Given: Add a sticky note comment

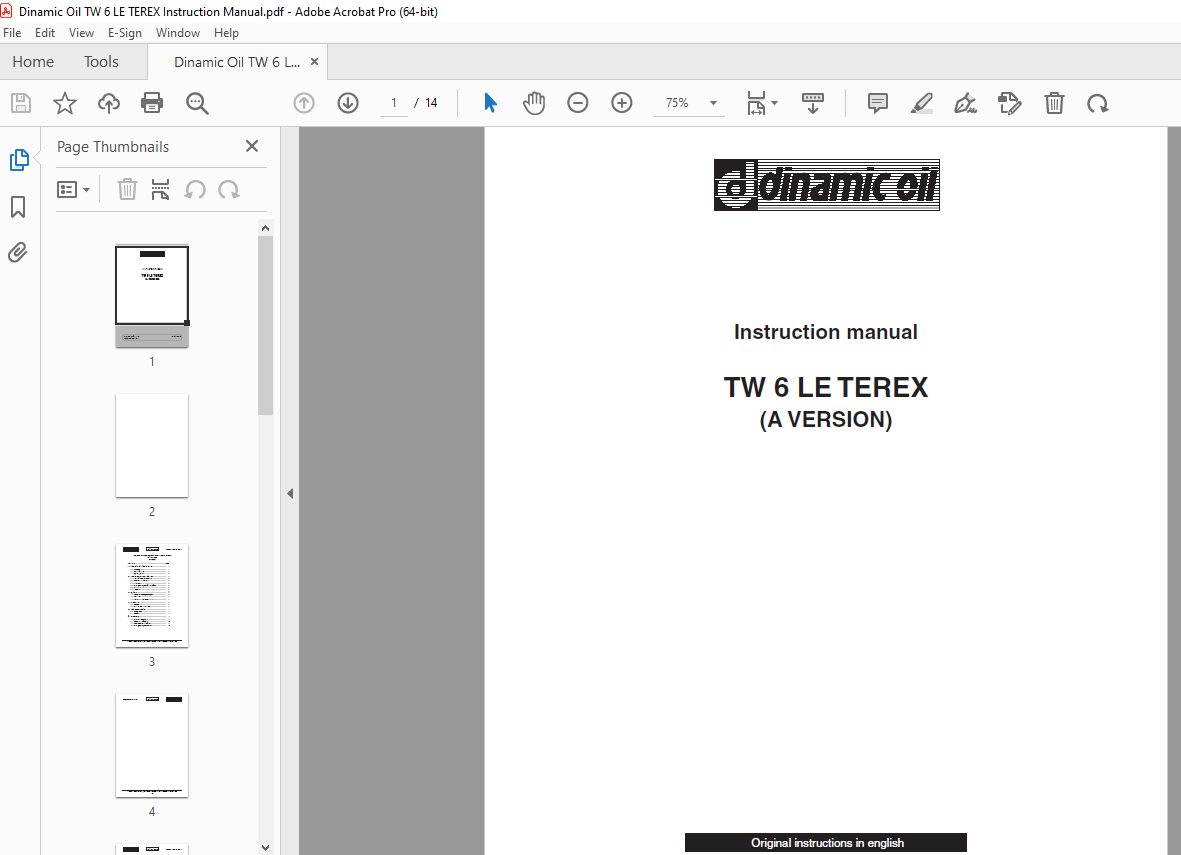Looking at the screenshot, I should 877,103.
